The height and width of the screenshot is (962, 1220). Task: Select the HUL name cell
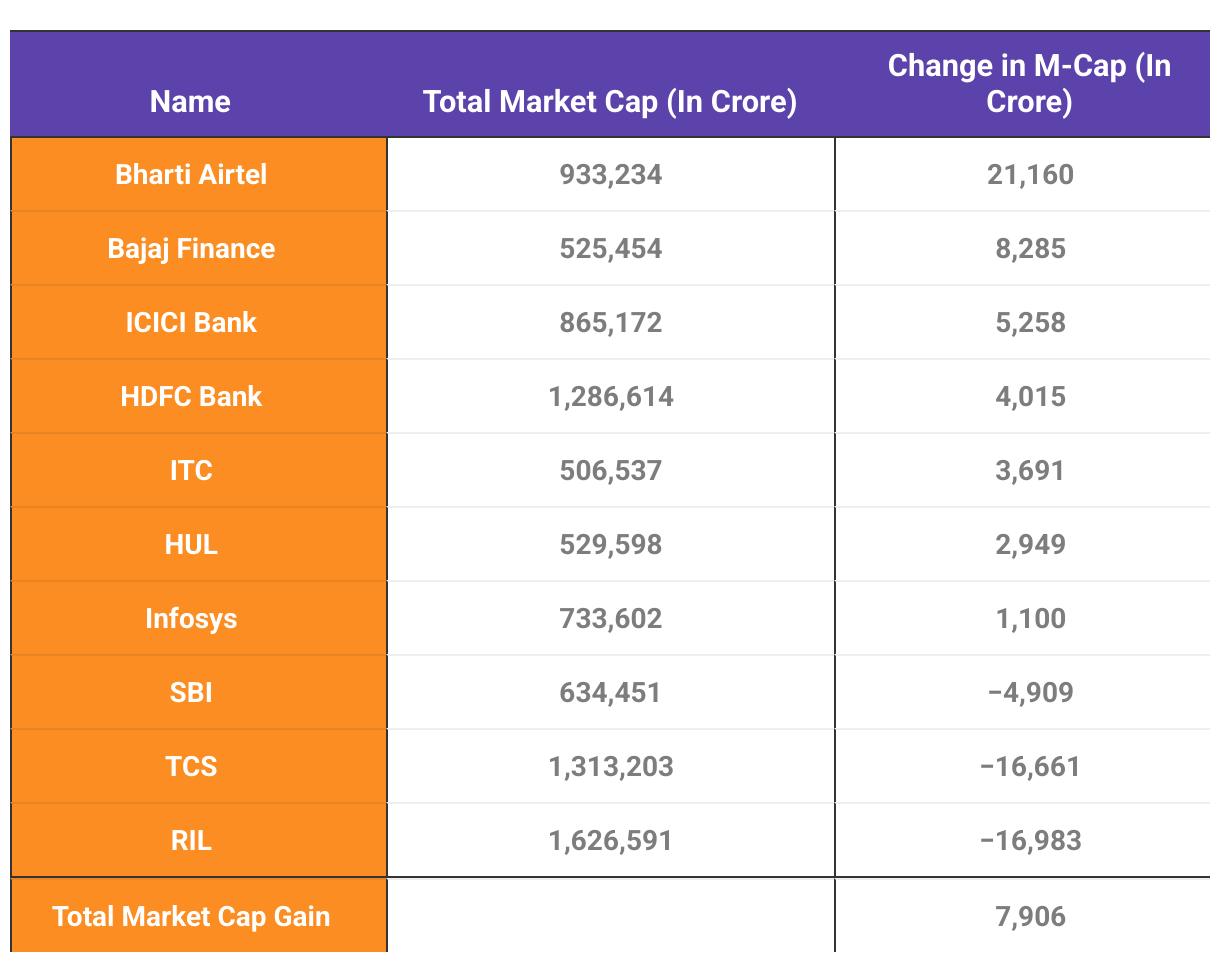click(x=191, y=544)
